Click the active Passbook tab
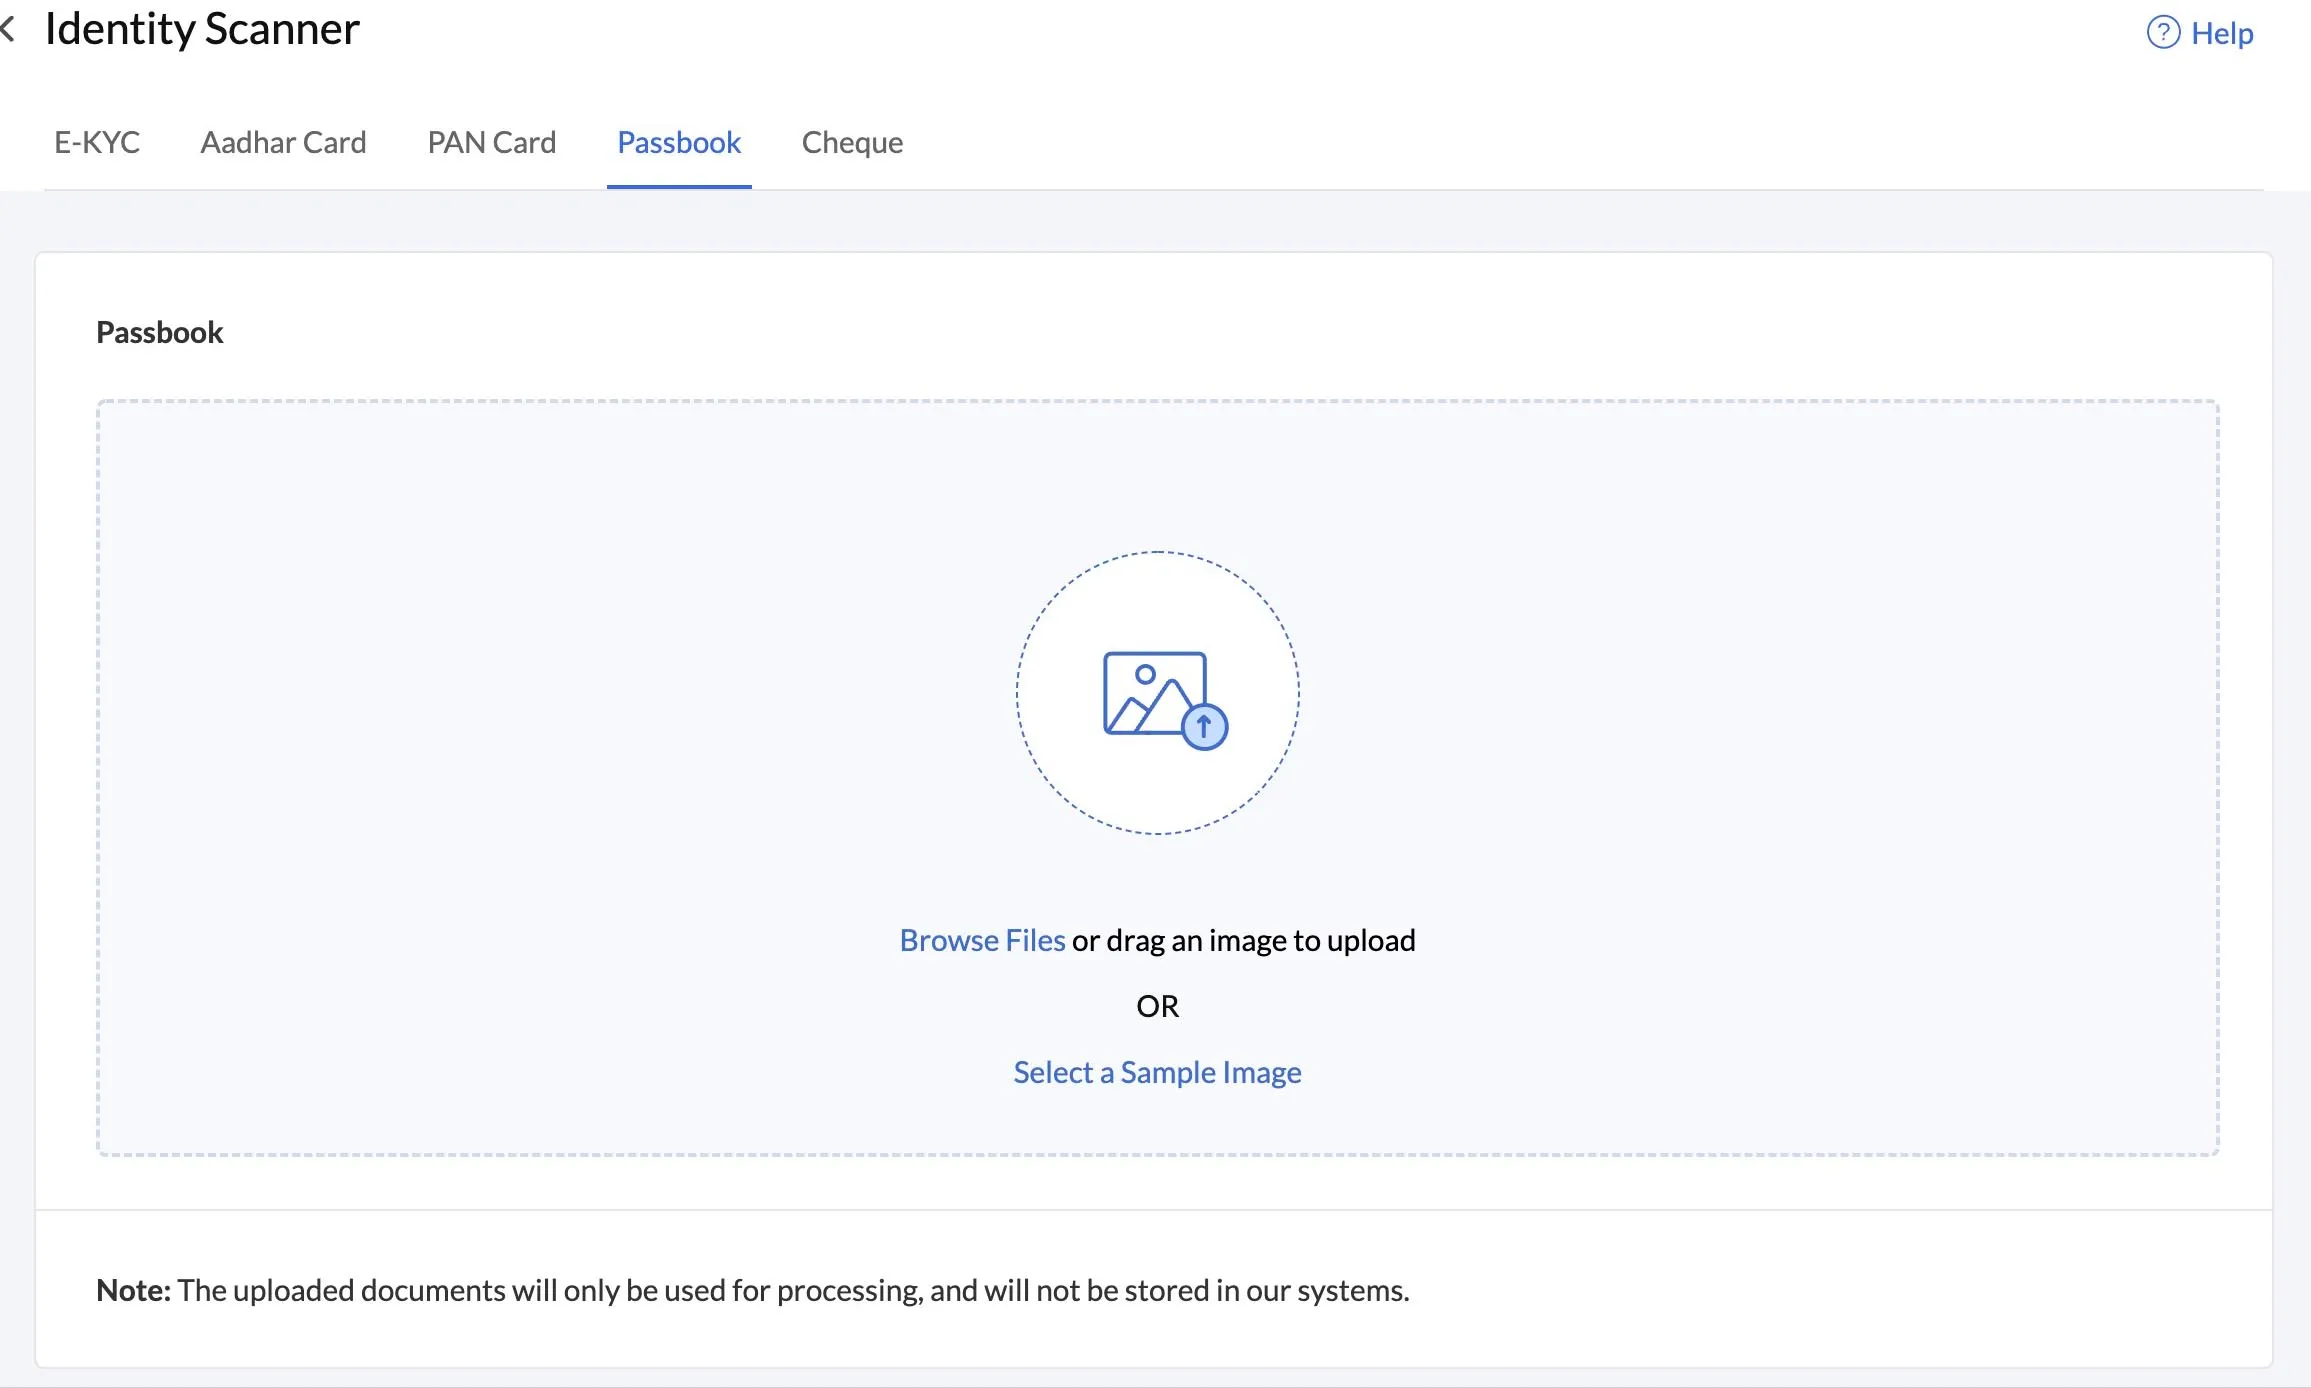The height and width of the screenshot is (1388, 2311). [679, 142]
